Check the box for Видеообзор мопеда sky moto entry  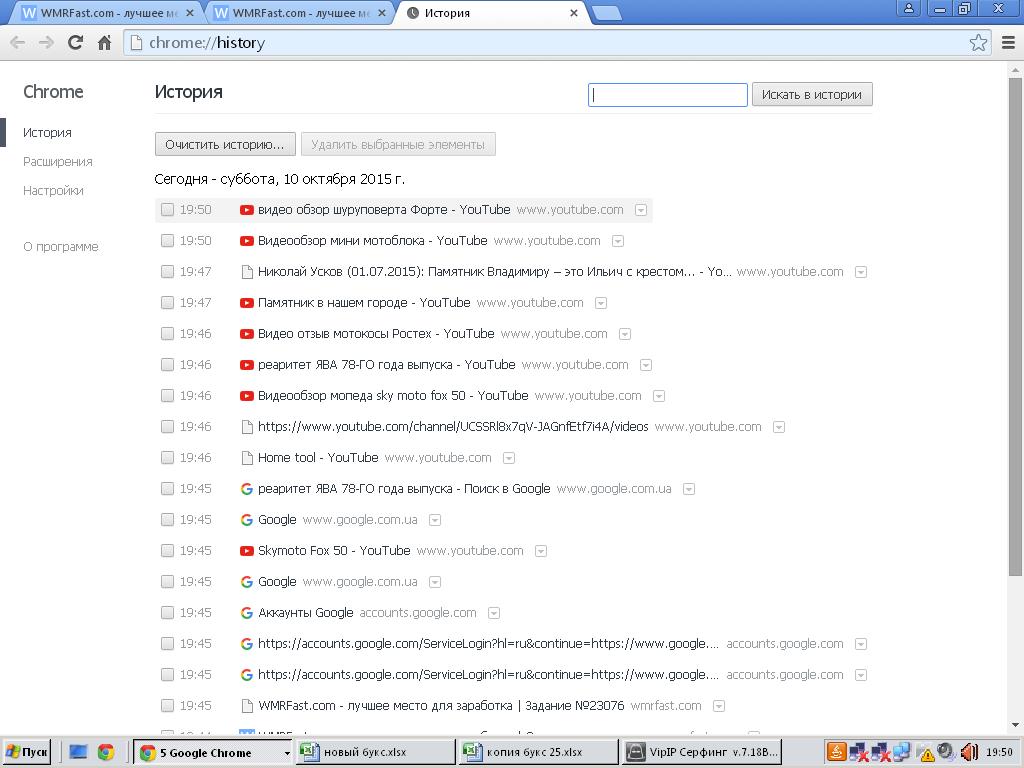pos(167,396)
